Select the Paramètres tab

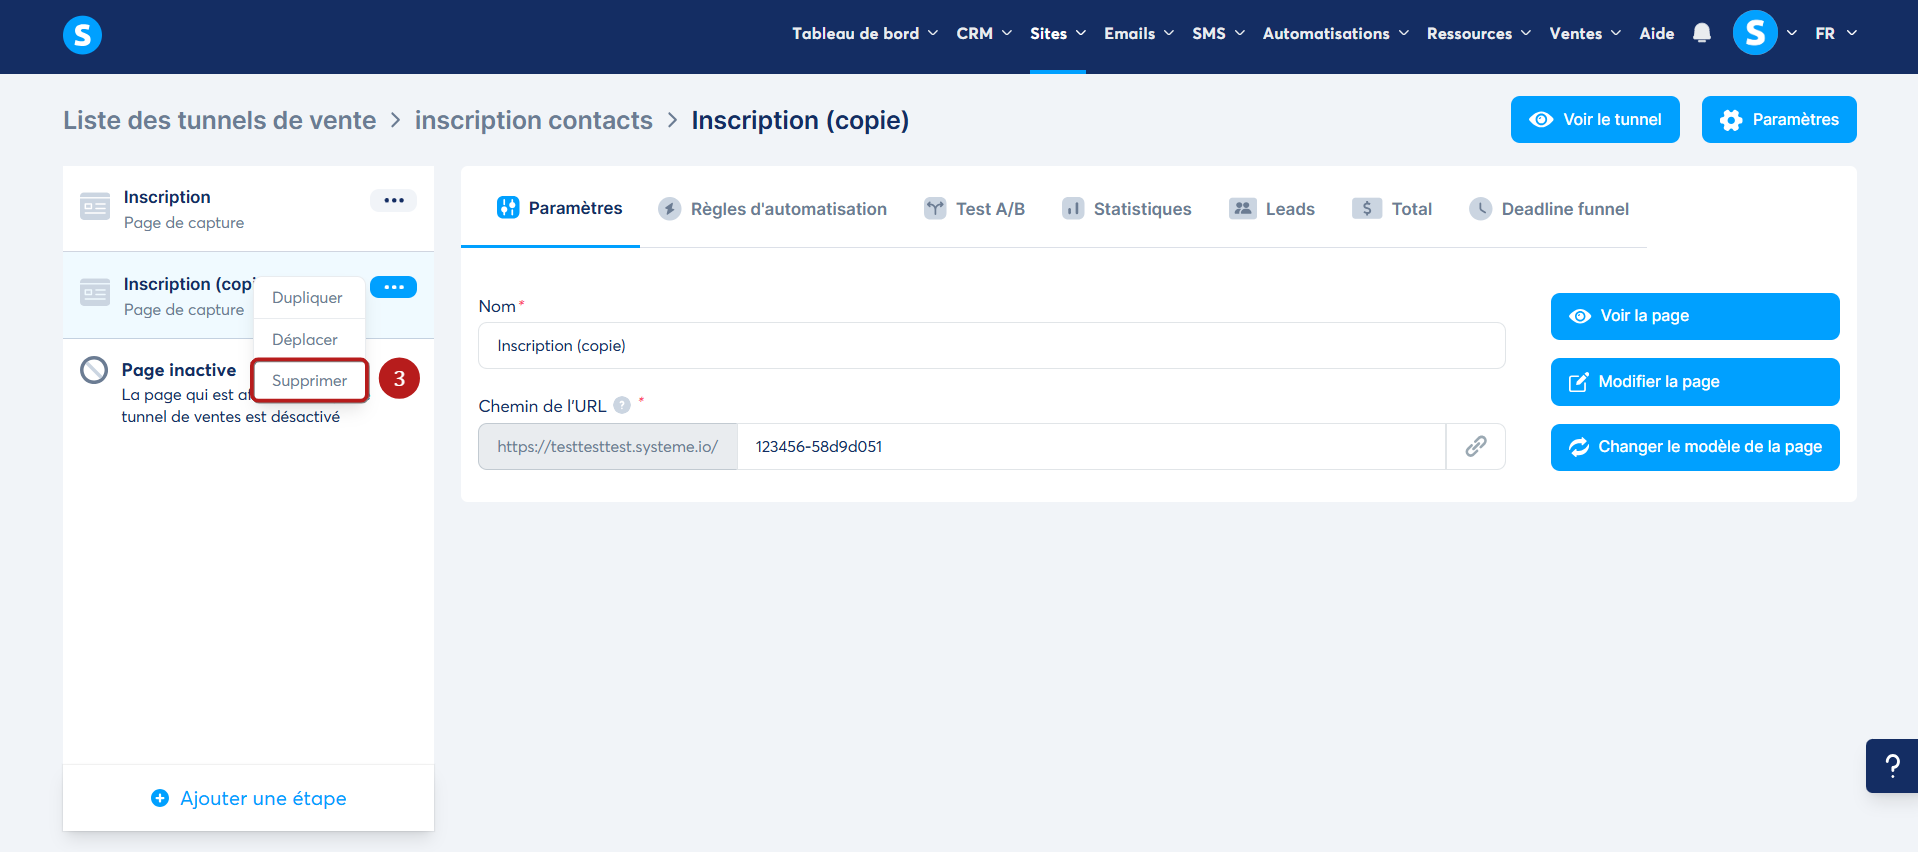(559, 208)
